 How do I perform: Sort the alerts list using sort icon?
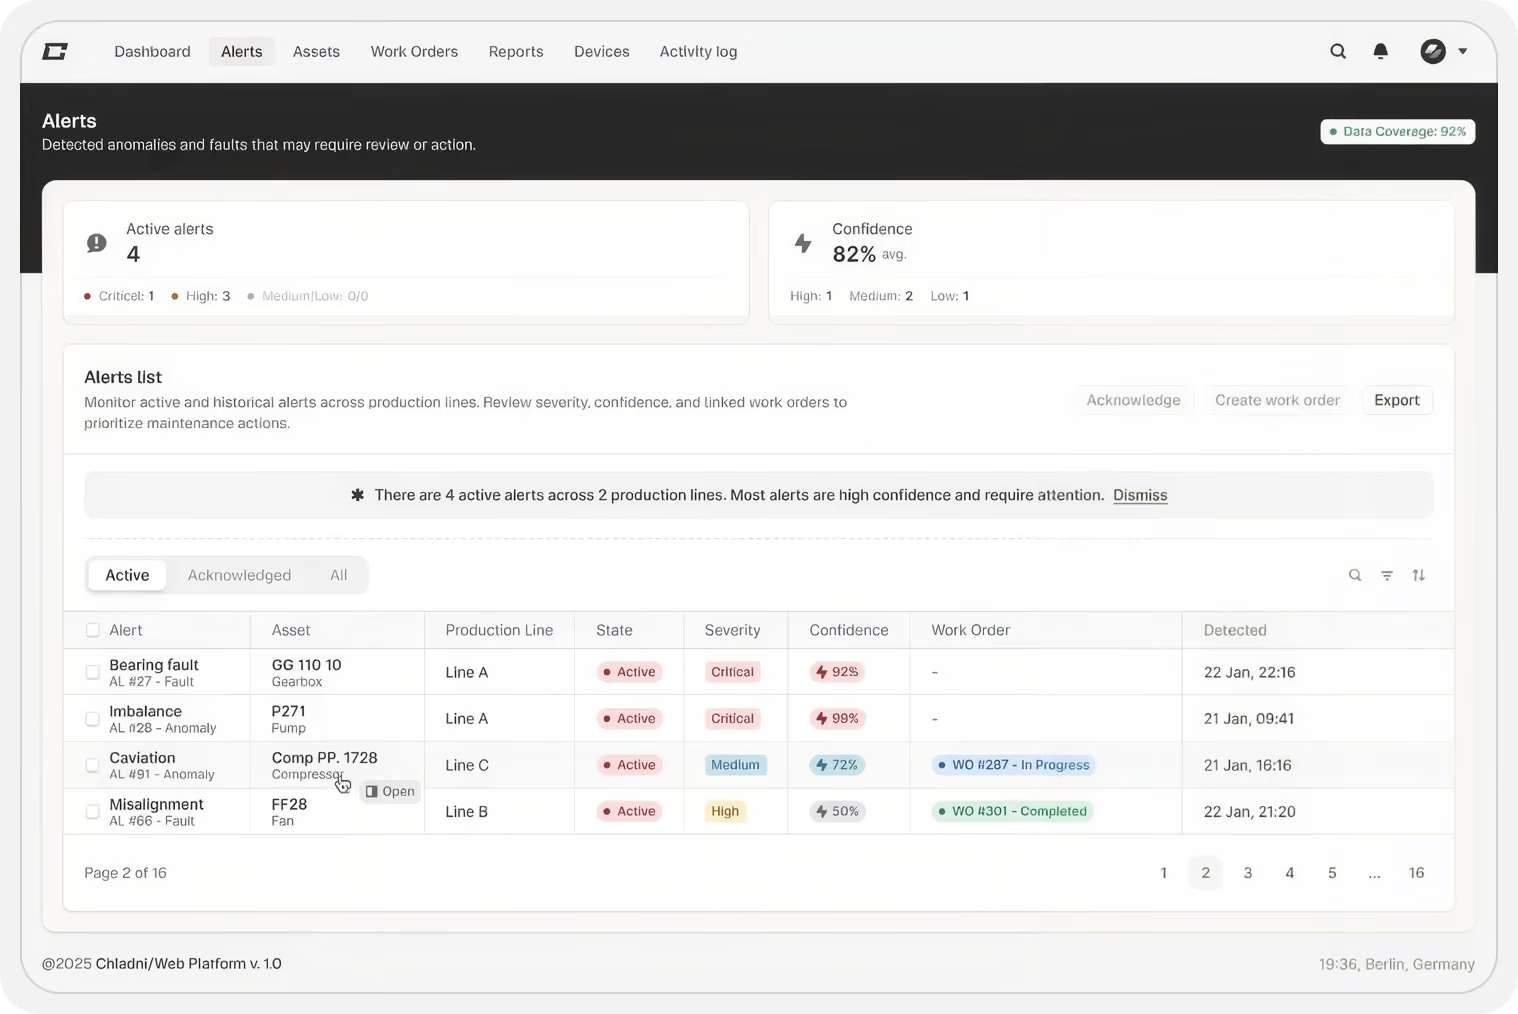tap(1419, 575)
